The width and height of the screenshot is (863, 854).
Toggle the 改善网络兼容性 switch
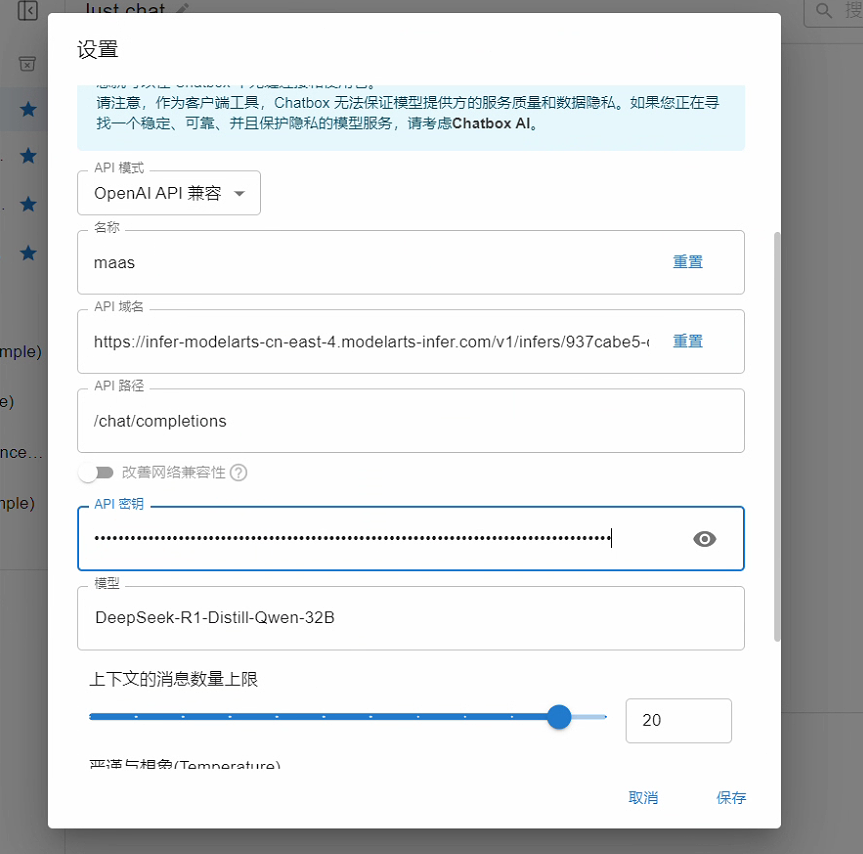click(x=96, y=473)
